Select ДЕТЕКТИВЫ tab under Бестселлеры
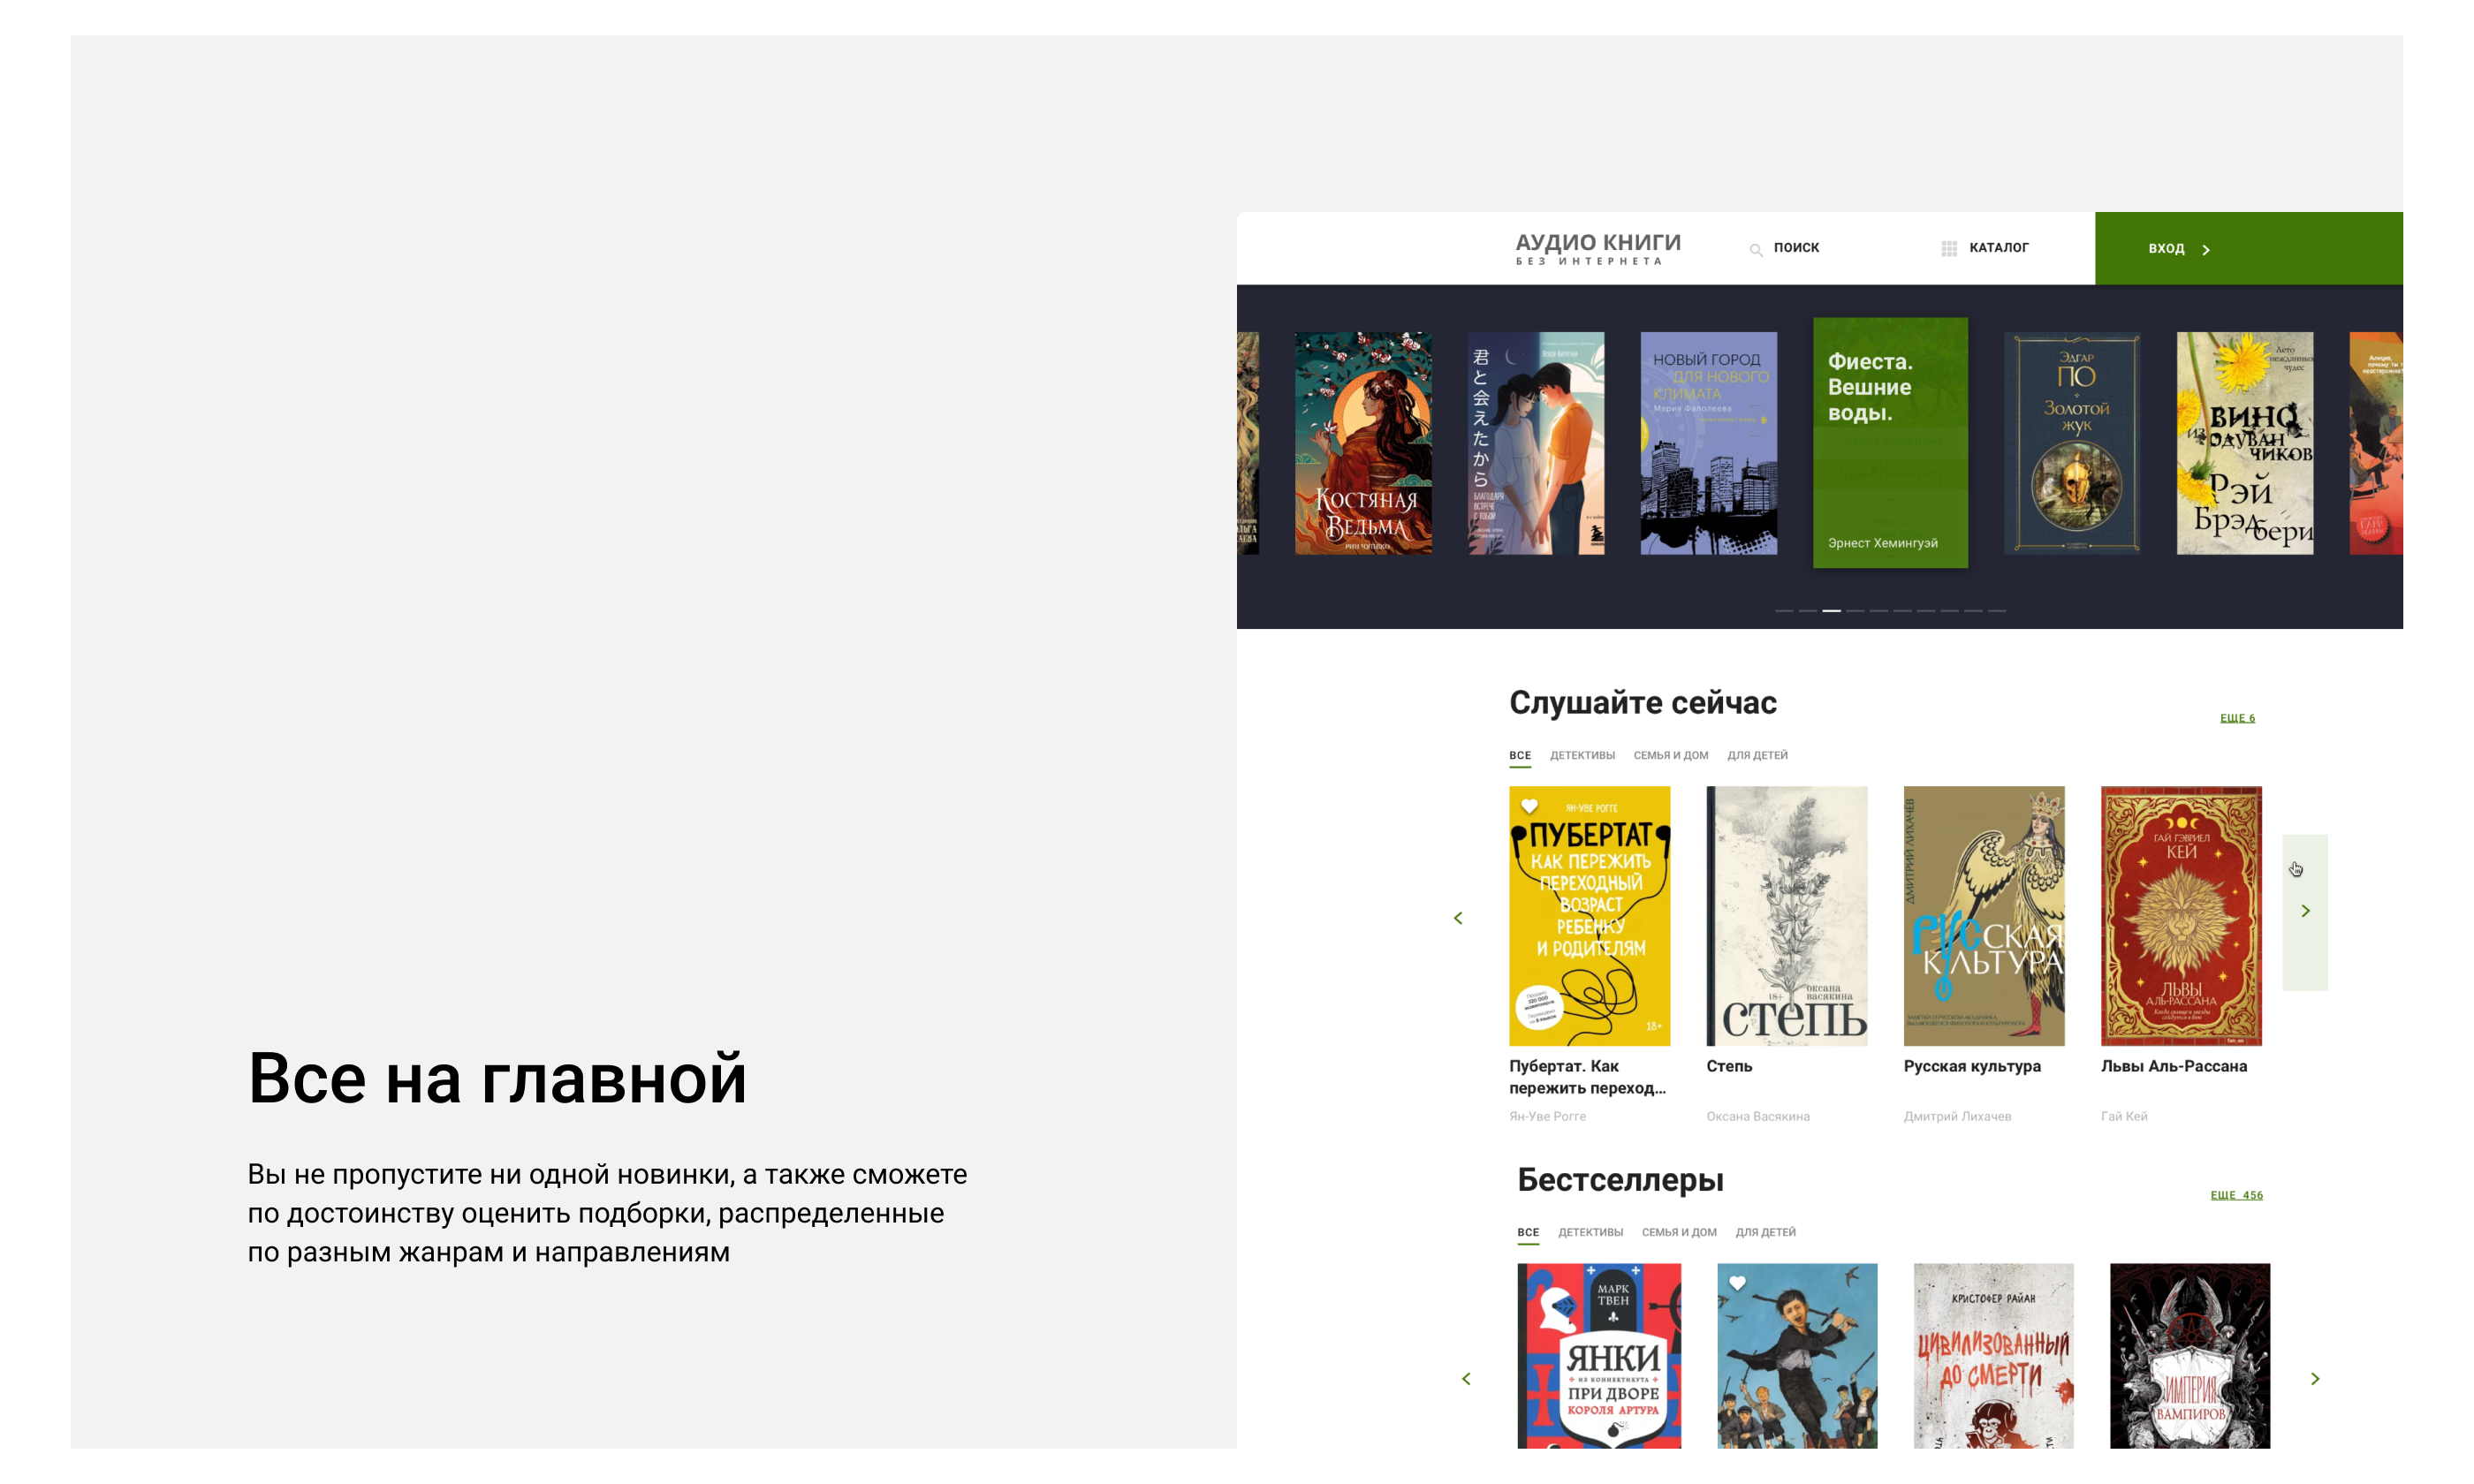 coord(1590,1232)
